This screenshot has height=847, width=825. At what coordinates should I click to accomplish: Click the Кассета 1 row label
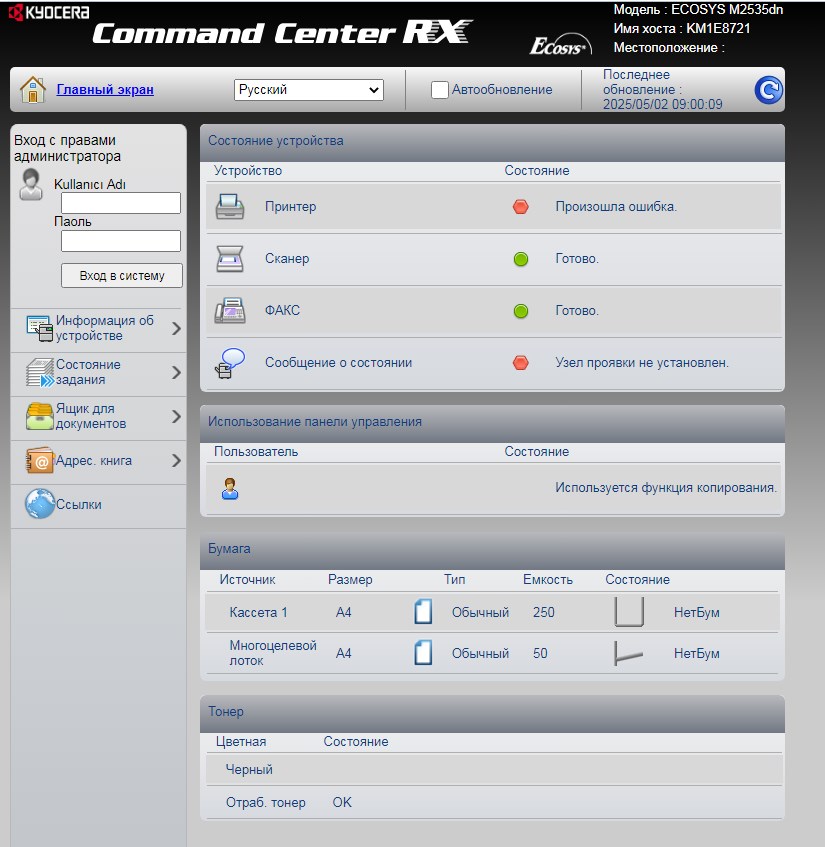tap(258, 613)
